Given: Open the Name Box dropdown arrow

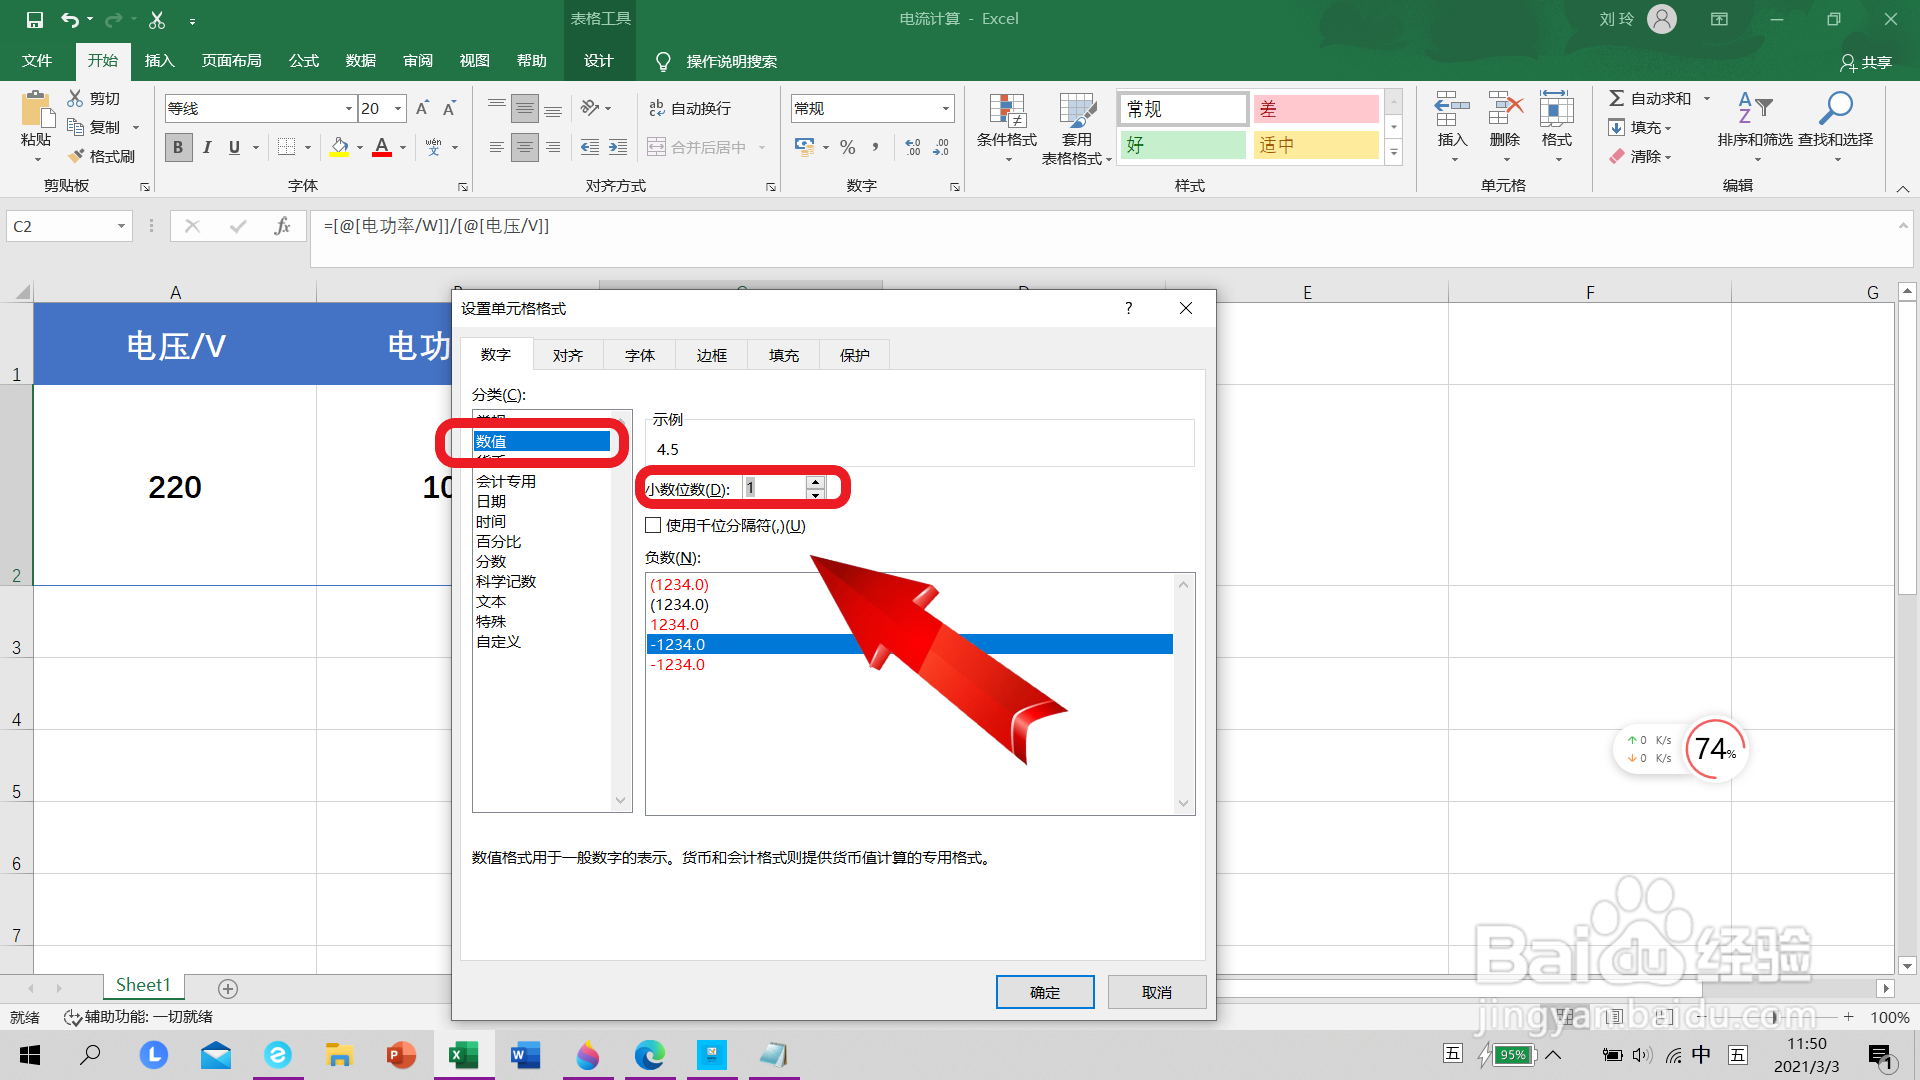Looking at the screenshot, I should [121, 226].
